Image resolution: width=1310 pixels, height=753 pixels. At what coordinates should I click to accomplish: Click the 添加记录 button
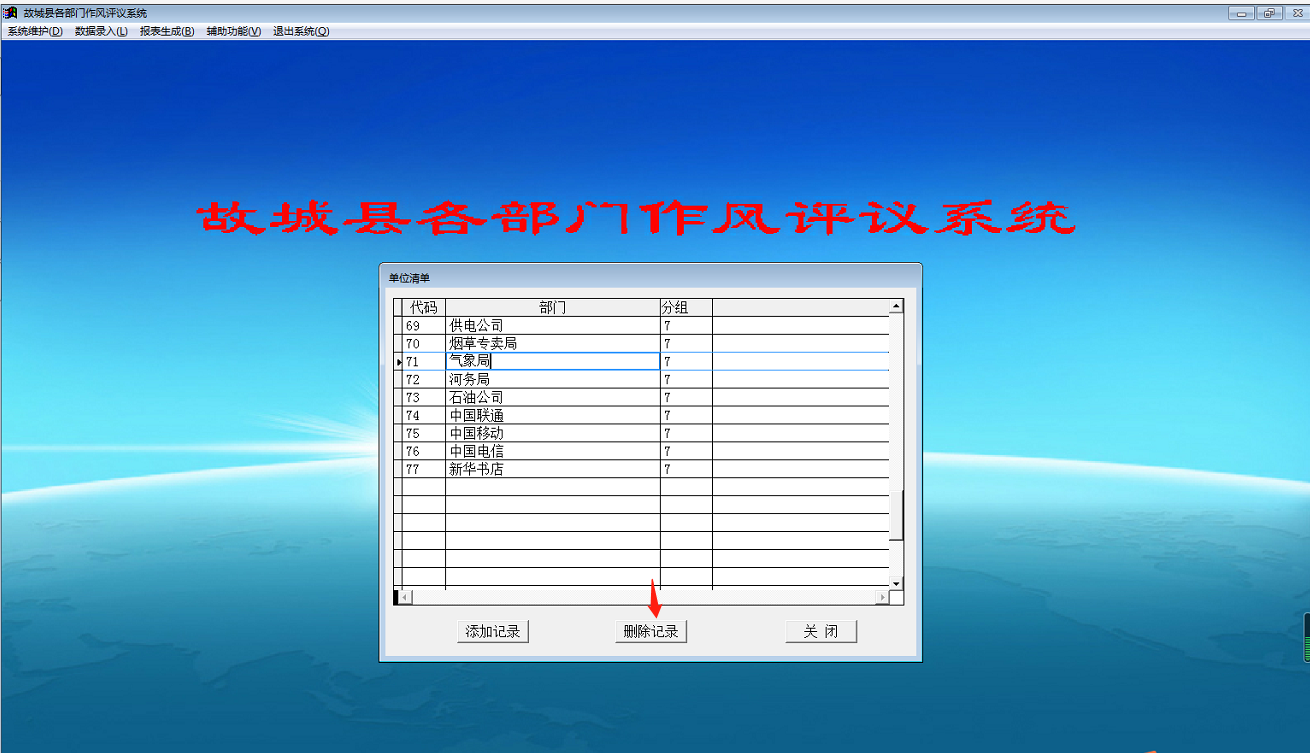pos(492,632)
